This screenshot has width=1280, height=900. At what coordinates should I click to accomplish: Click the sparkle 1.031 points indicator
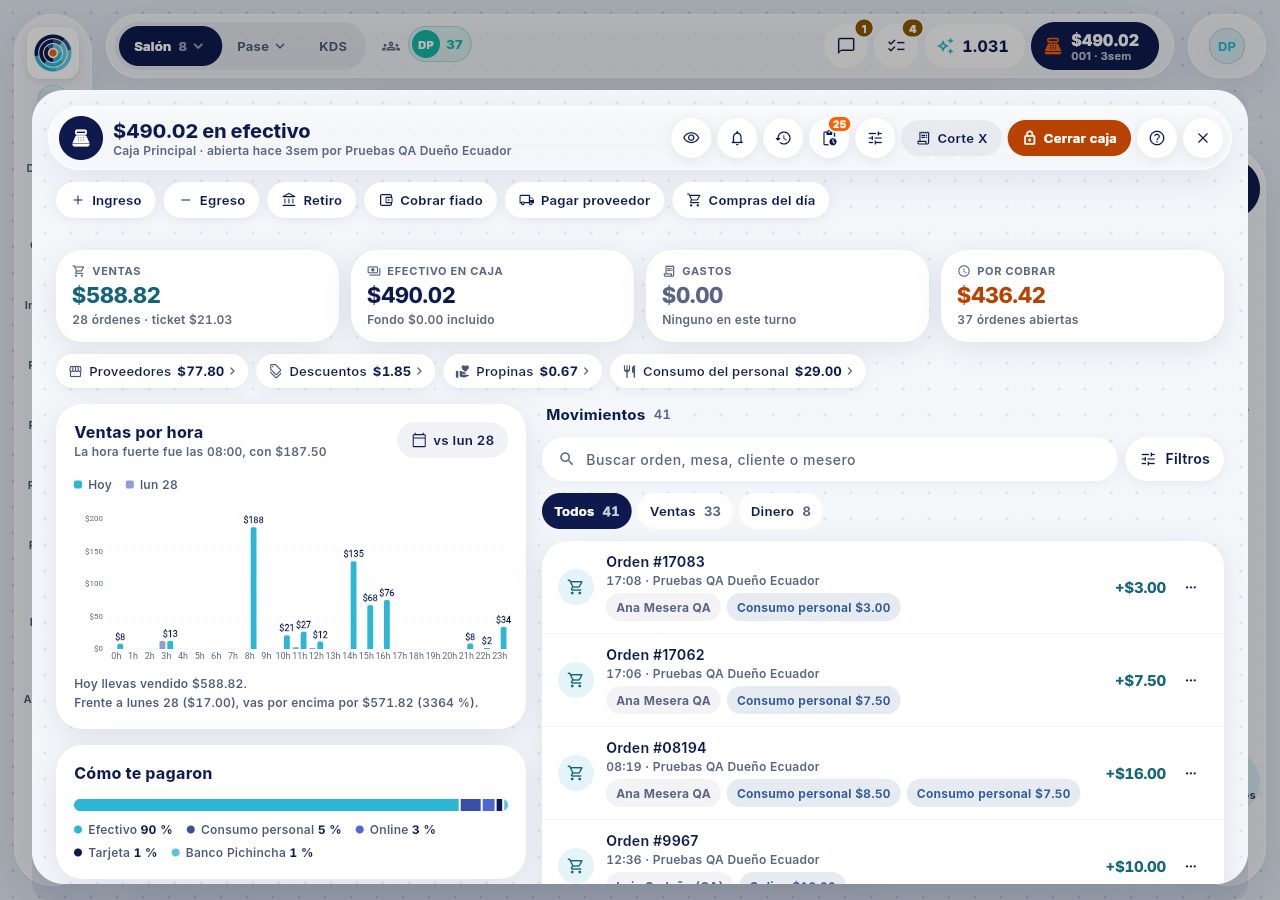[x=973, y=46]
